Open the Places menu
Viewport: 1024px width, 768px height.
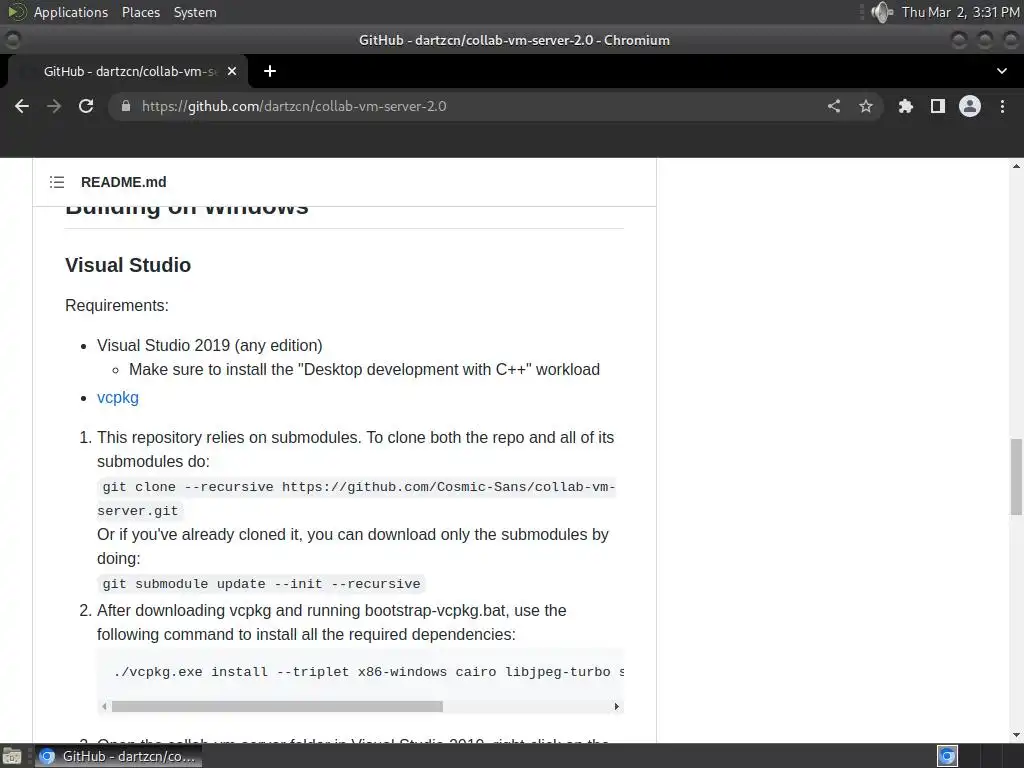point(140,12)
